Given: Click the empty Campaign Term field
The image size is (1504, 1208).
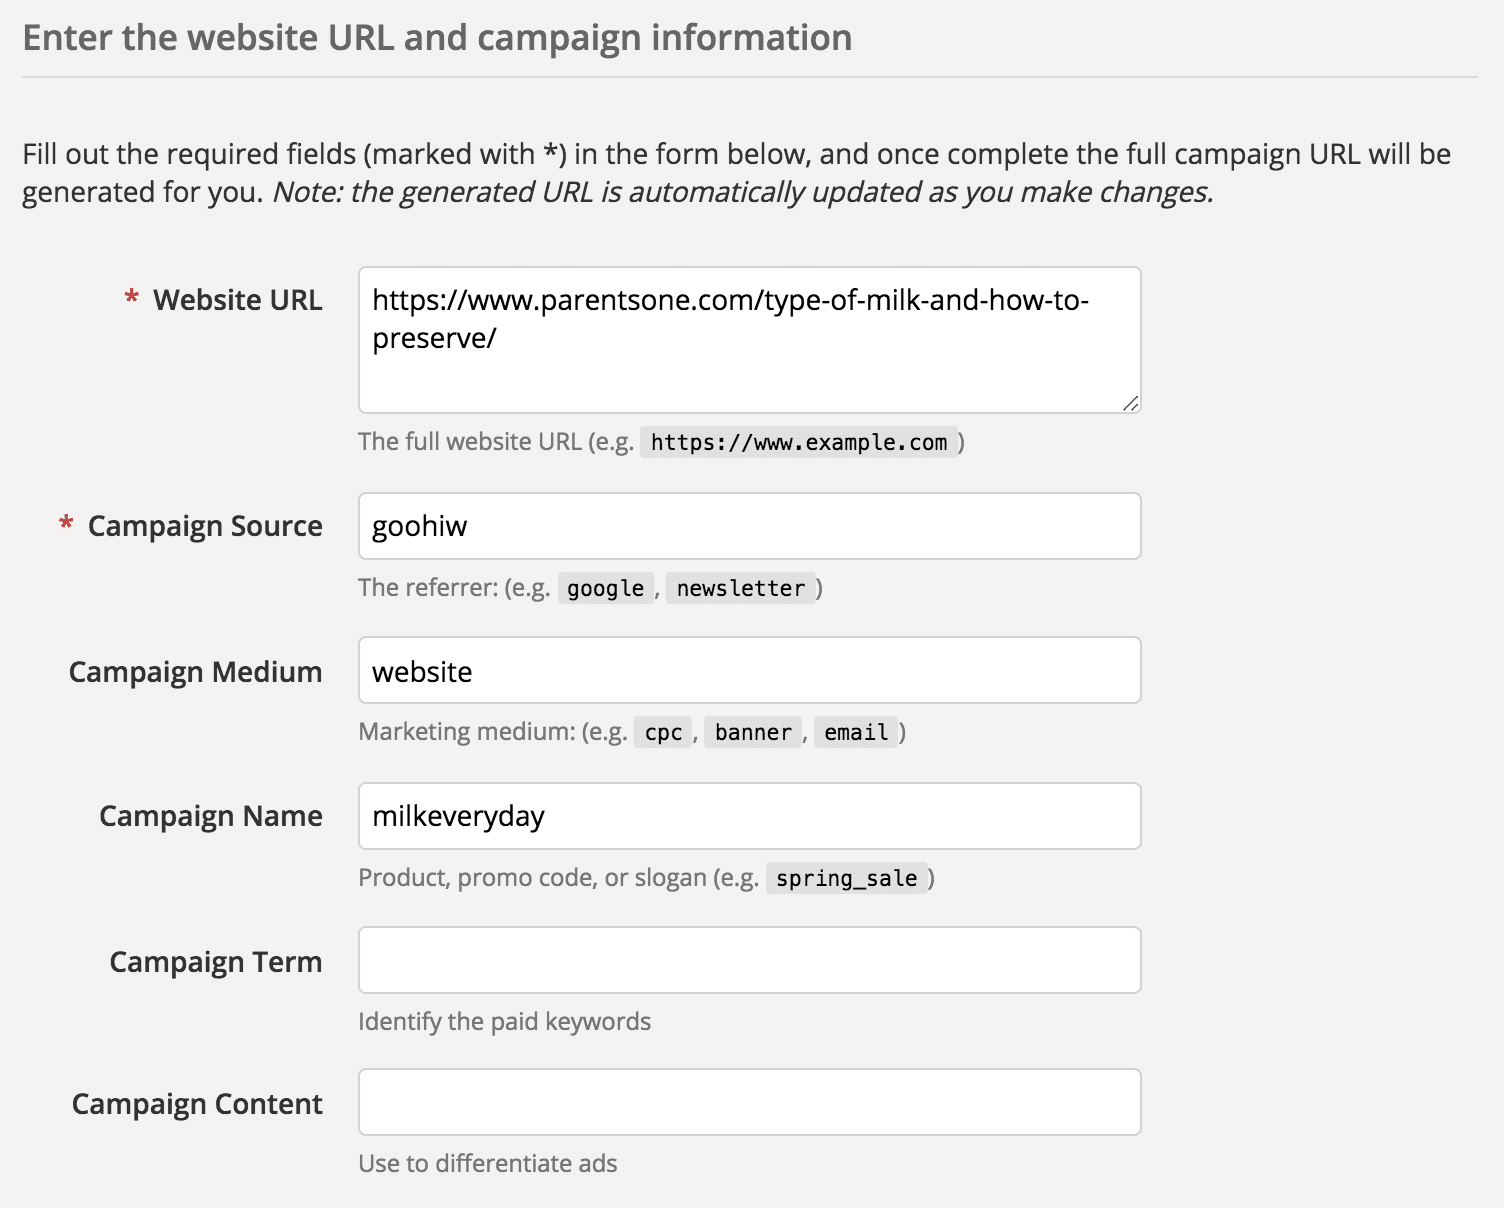Looking at the screenshot, I should tap(749, 960).
